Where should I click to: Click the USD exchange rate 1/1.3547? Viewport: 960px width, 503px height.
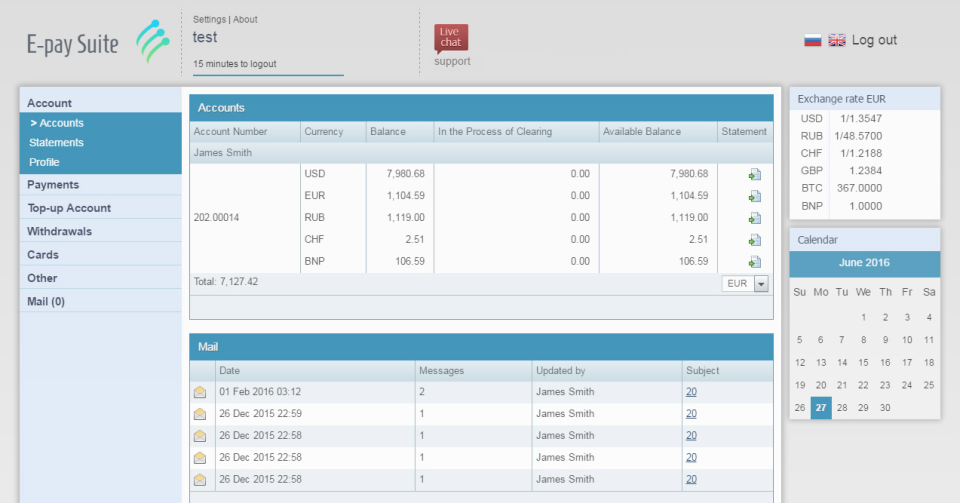pos(861,119)
